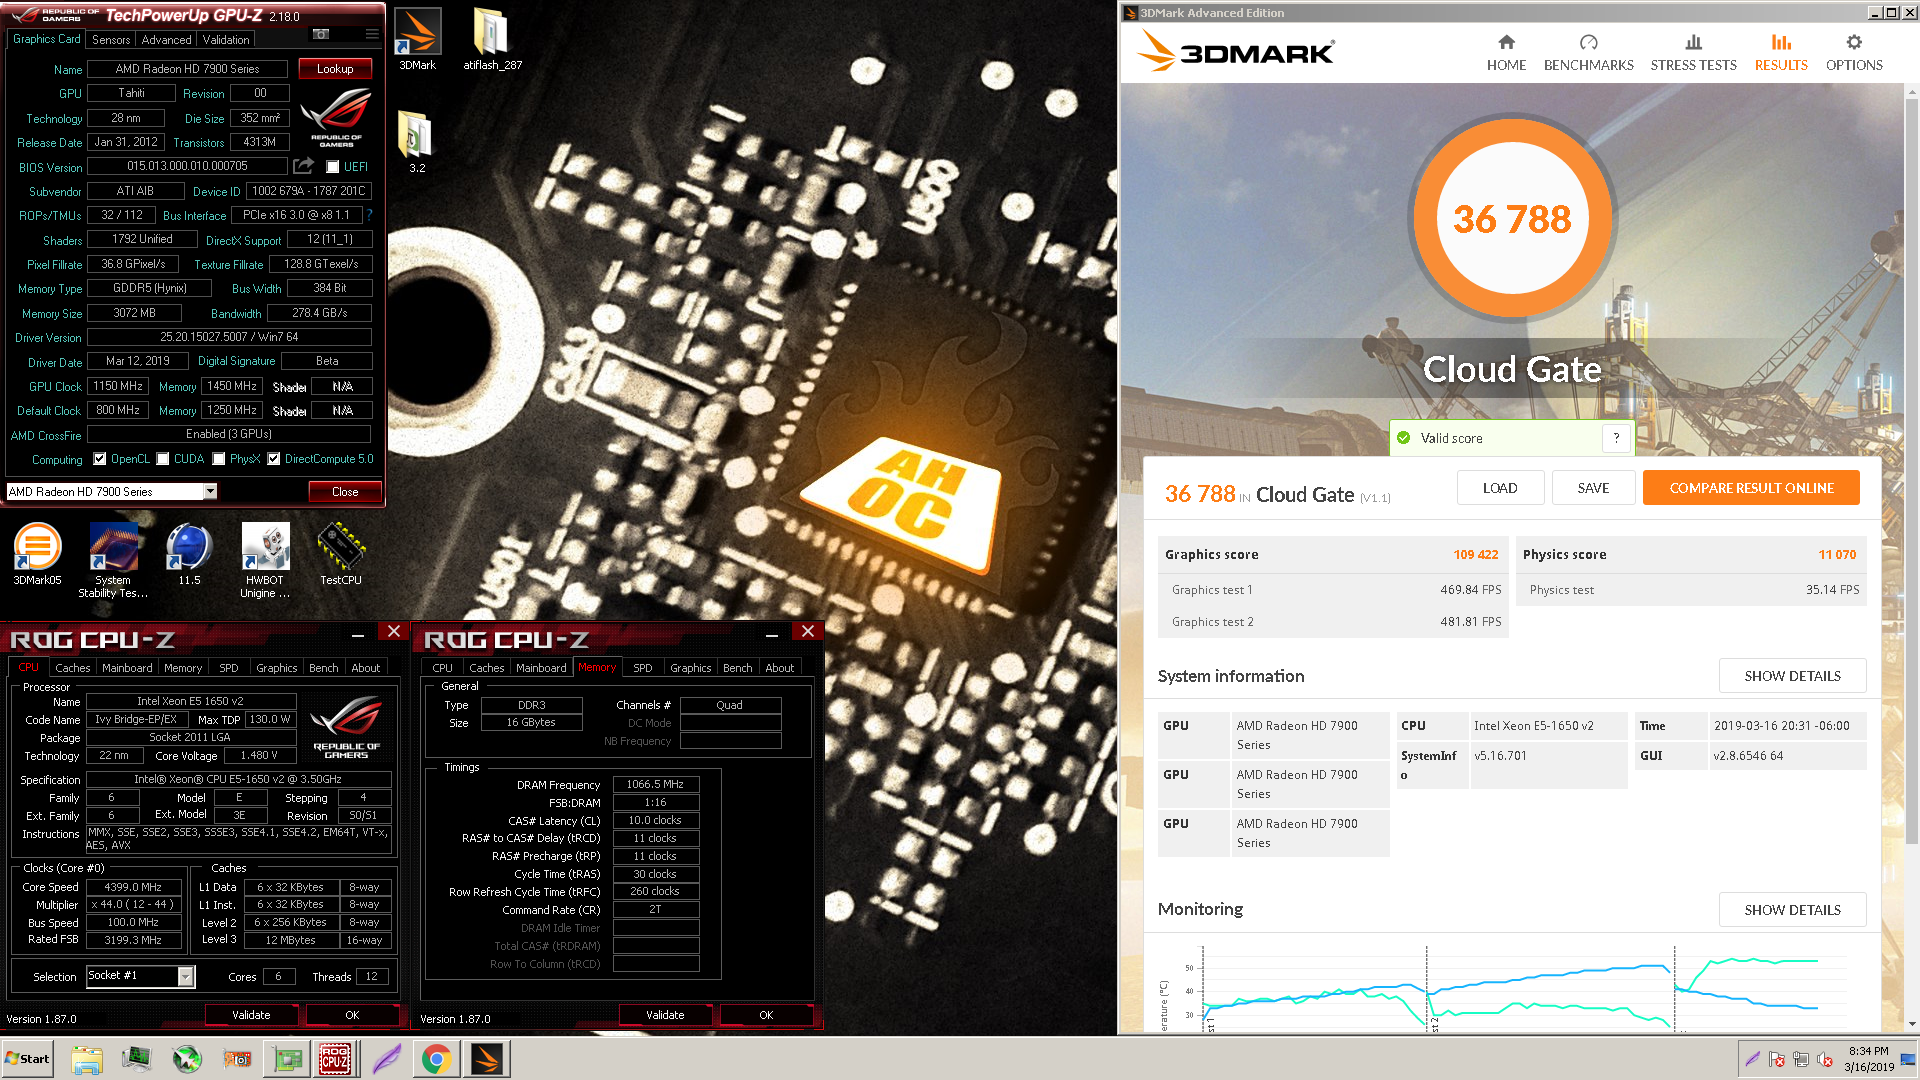Launch the TestCPU desktop icon
Screen dimensions: 1920x1080
pyautogui.click(x=341, y=555)
